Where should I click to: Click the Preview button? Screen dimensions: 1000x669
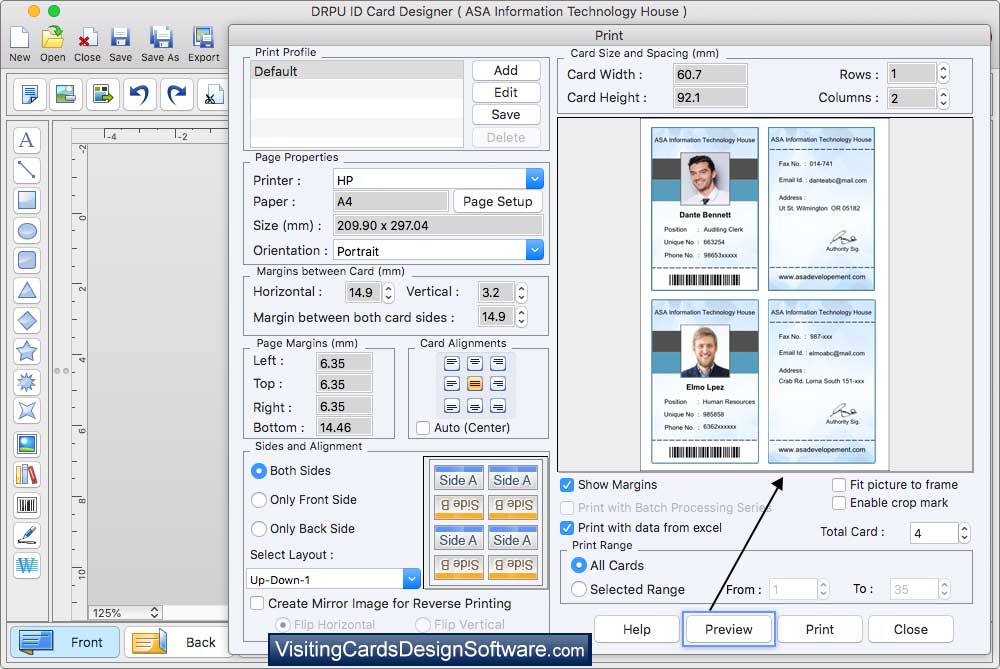tap(728, 629)
